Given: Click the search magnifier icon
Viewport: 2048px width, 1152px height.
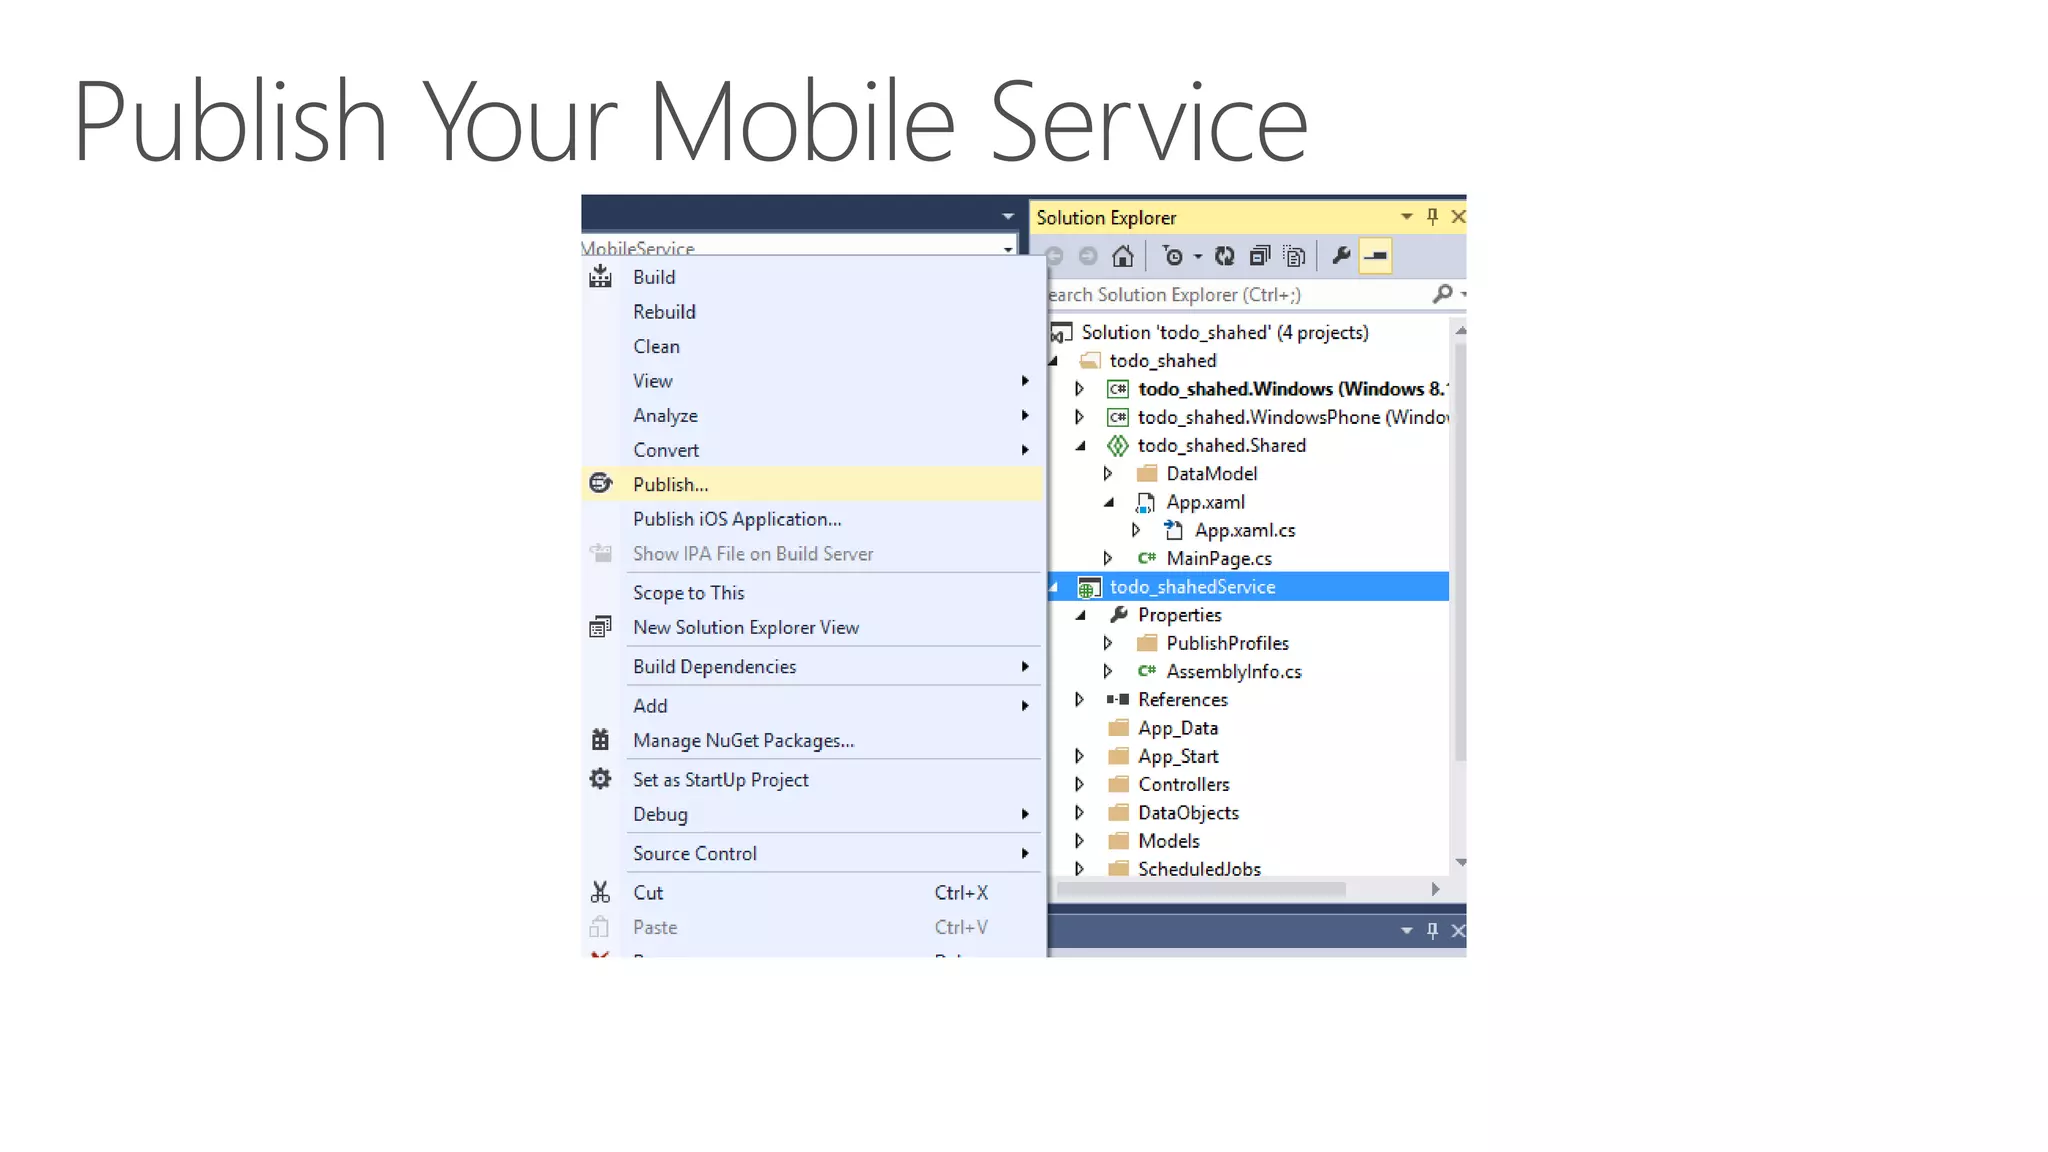Looking at the screenshot, I should 1441,294.
